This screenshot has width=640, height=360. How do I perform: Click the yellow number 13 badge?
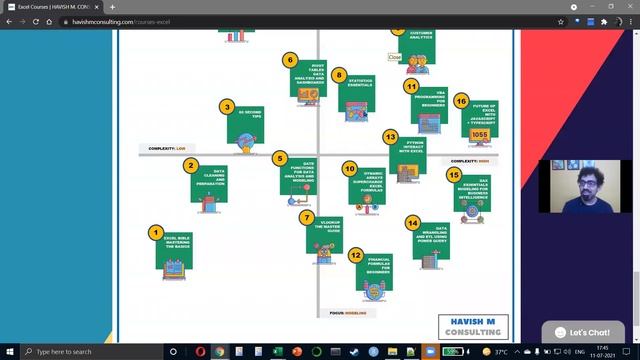click(390, 137)
